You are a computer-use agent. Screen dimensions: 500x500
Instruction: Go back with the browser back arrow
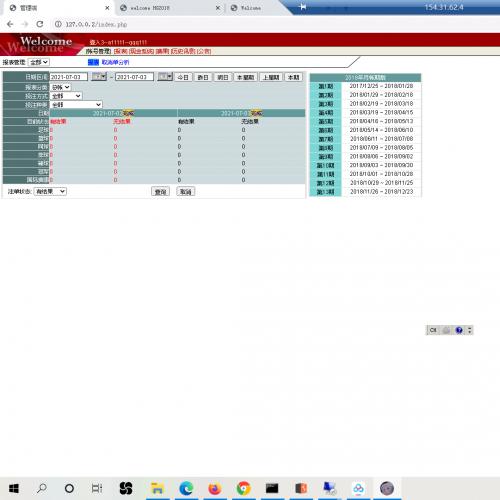click(x=10, y=24)
